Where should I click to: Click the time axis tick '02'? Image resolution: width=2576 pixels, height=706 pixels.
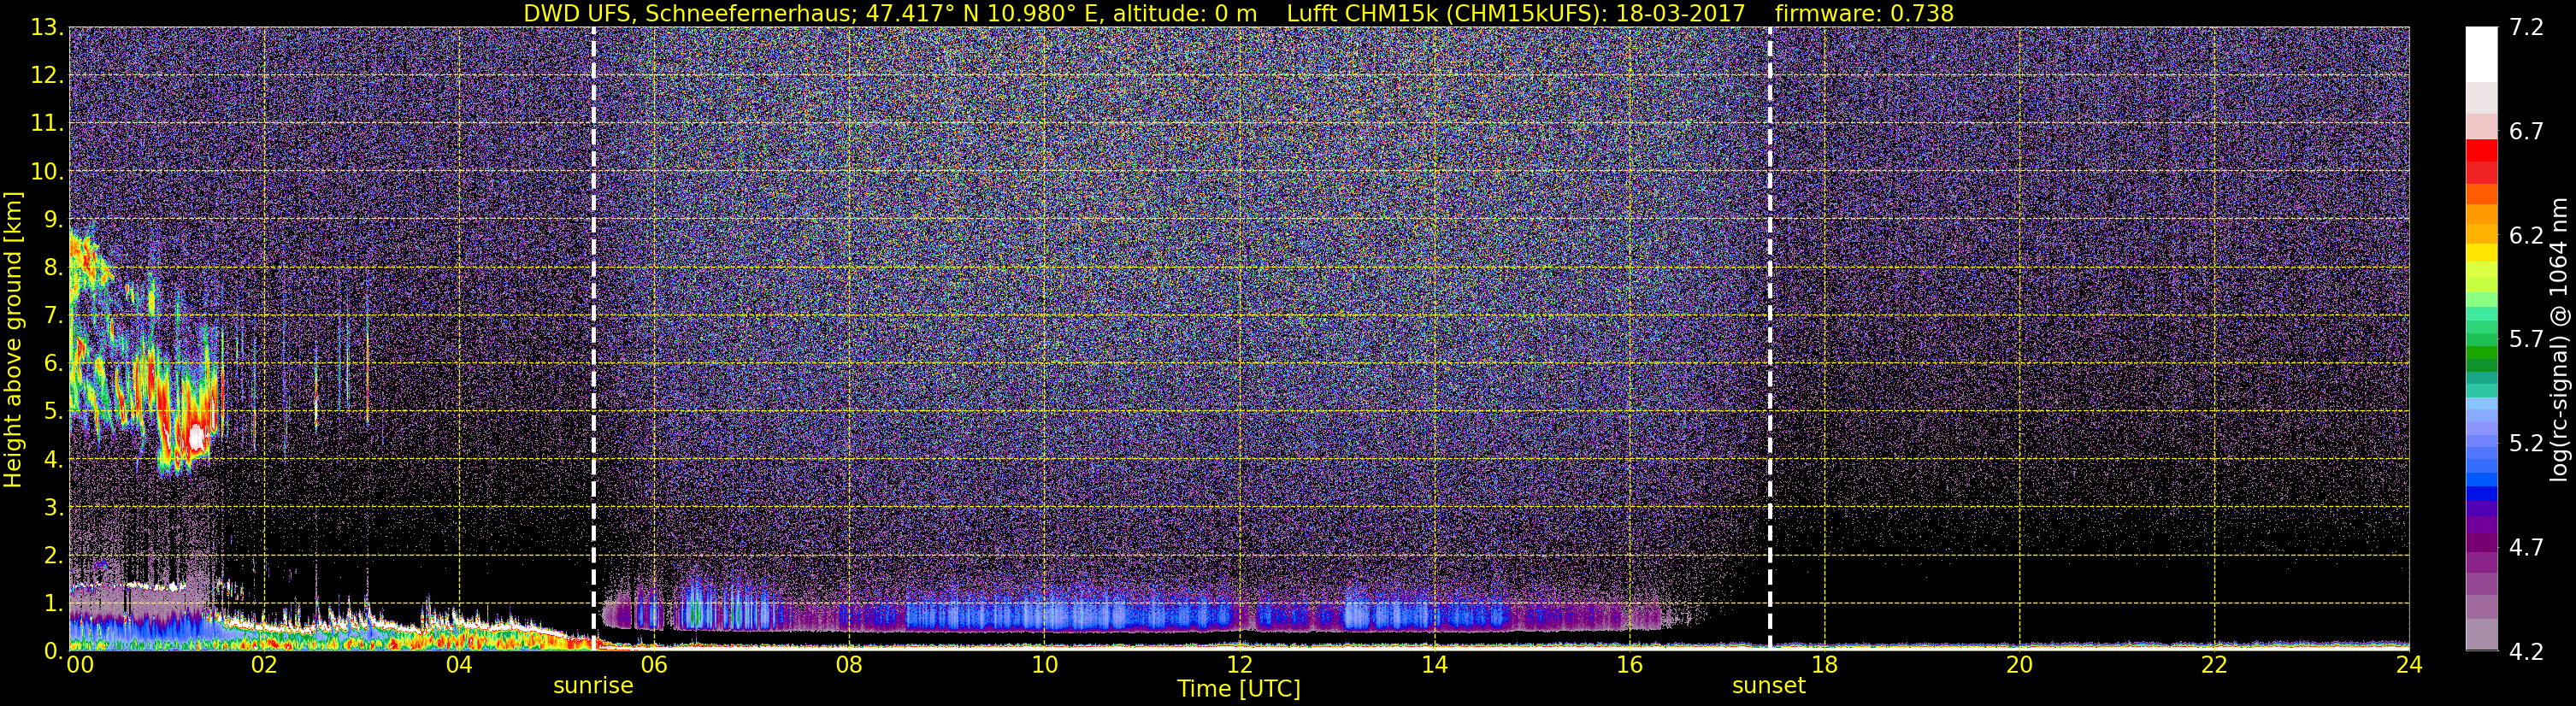click(264, 665)
